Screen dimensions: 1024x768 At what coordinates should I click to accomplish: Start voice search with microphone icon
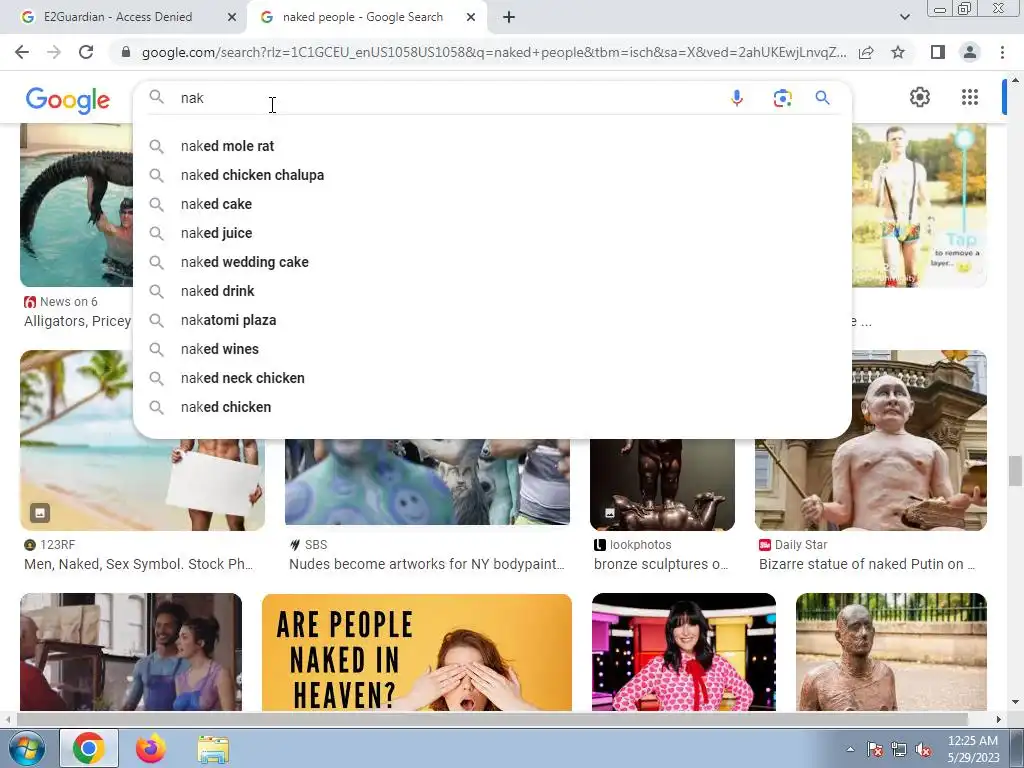pyautogui.click(x=737, y=98)
